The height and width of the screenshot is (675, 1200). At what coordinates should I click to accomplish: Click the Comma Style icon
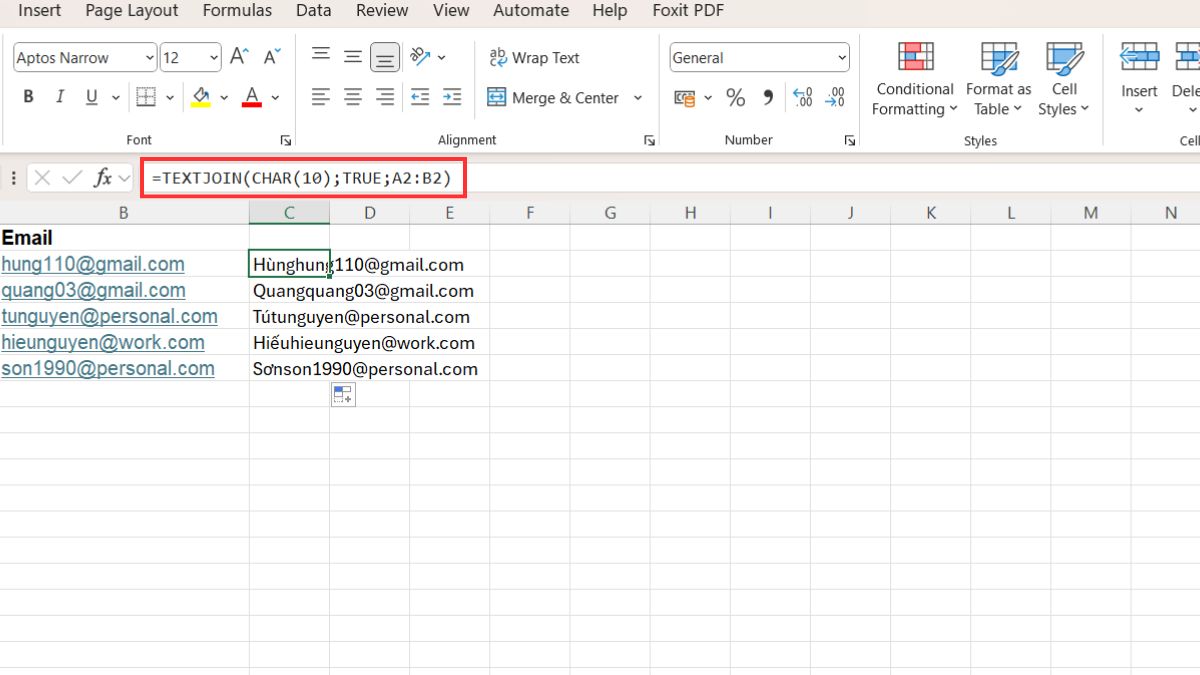tap(768, 98)
